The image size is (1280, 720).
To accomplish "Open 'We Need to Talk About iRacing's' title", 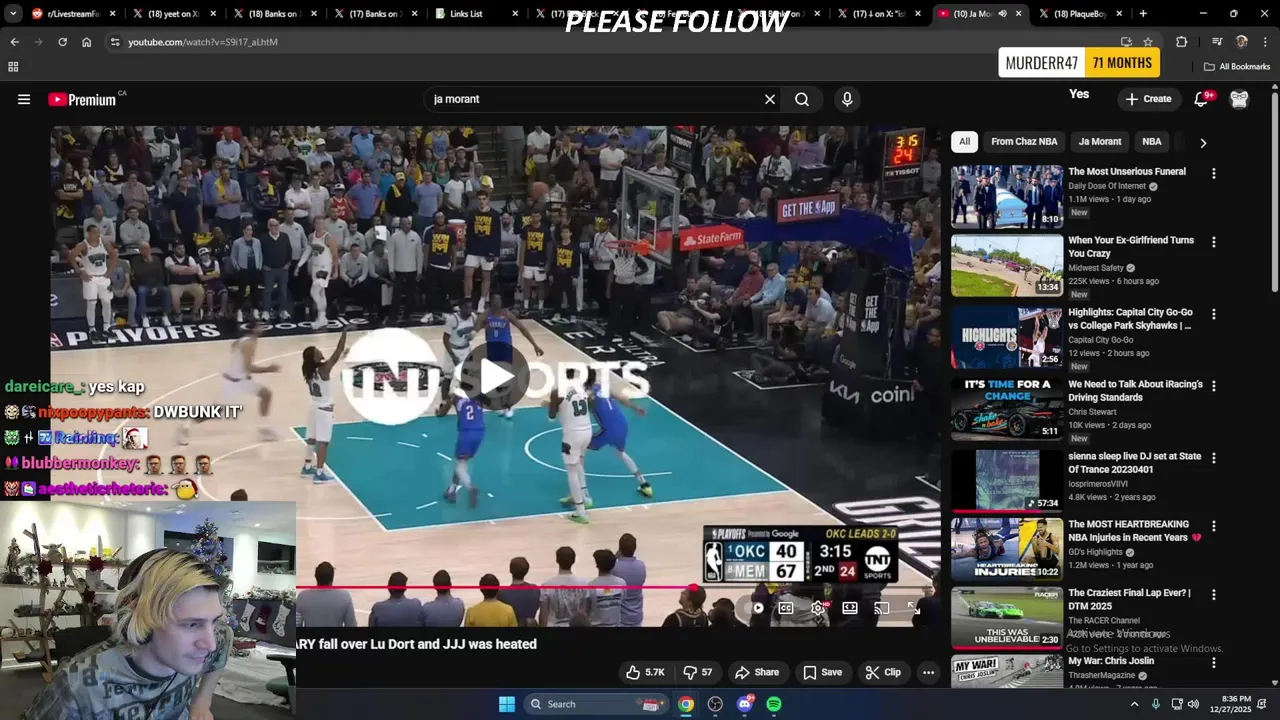I will [x=1135, y=391].
